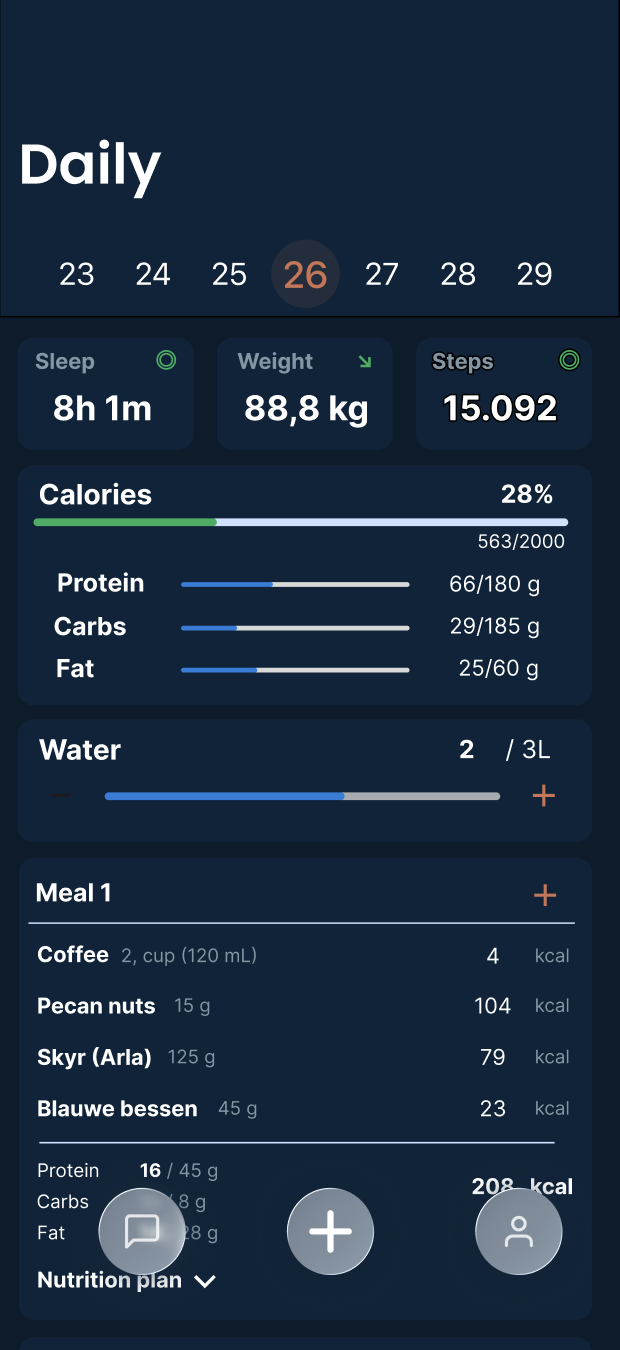This screenshot has height=1350, width=620.
Task: Add a food item with the Meal 1 plus icon
Action: [x=545, y=895]
